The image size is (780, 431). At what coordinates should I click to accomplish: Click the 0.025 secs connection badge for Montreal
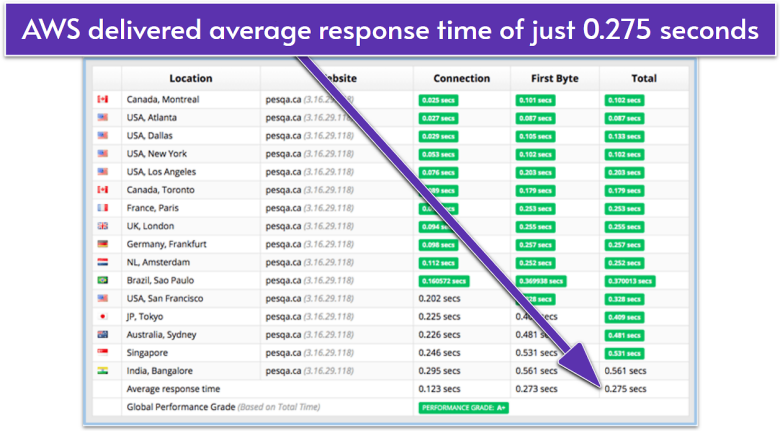(438, 100)
